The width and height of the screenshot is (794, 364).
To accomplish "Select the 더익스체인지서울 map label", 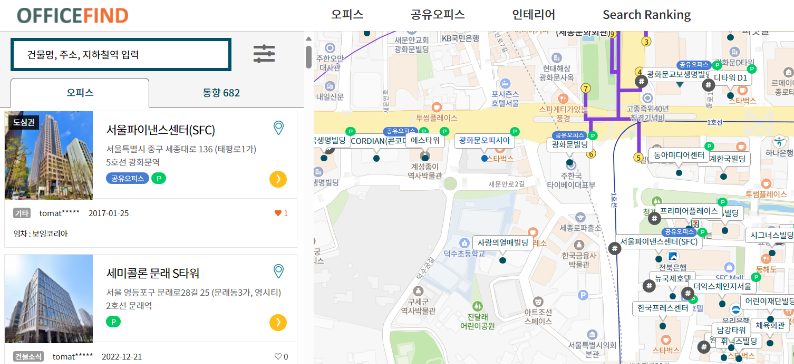I will tap(722, 286).
